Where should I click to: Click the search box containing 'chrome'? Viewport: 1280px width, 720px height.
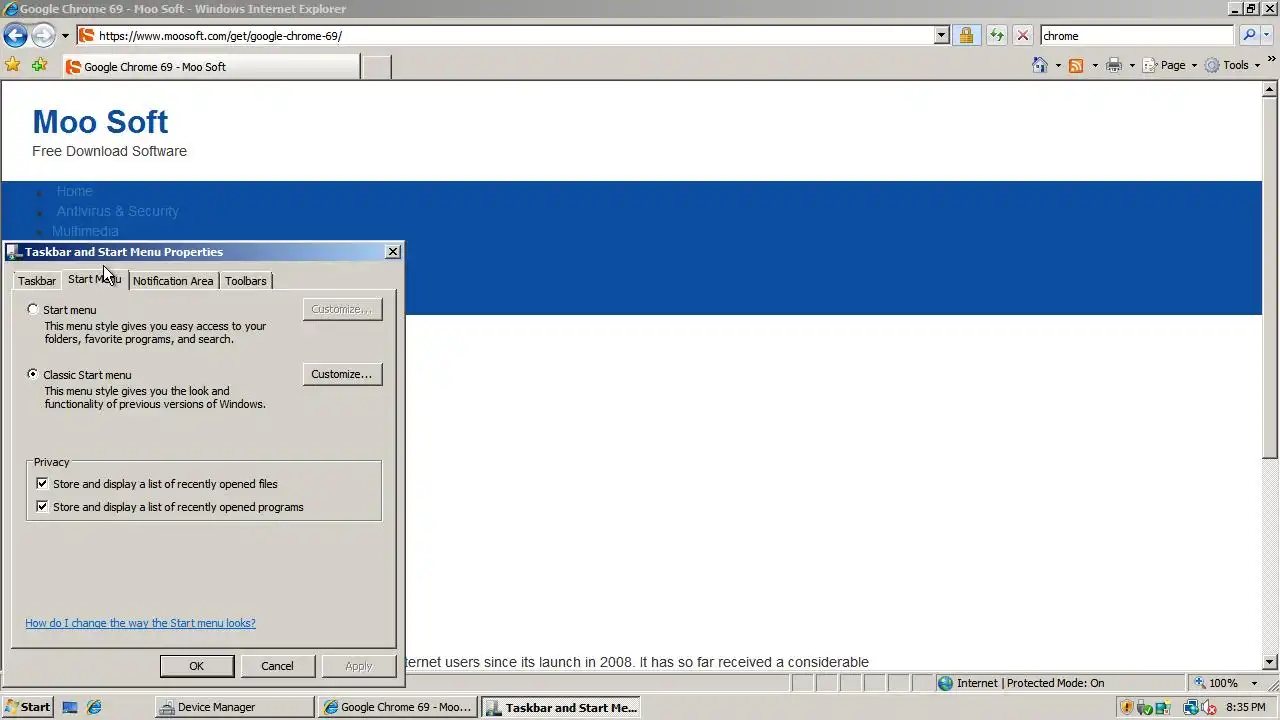(x=1137, y=35)
